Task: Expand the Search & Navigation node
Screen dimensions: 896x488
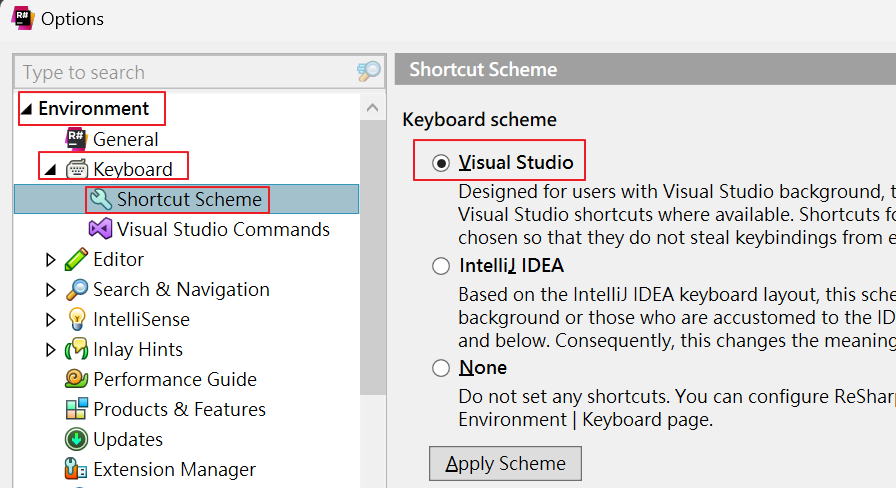Action: coord(50,289)
